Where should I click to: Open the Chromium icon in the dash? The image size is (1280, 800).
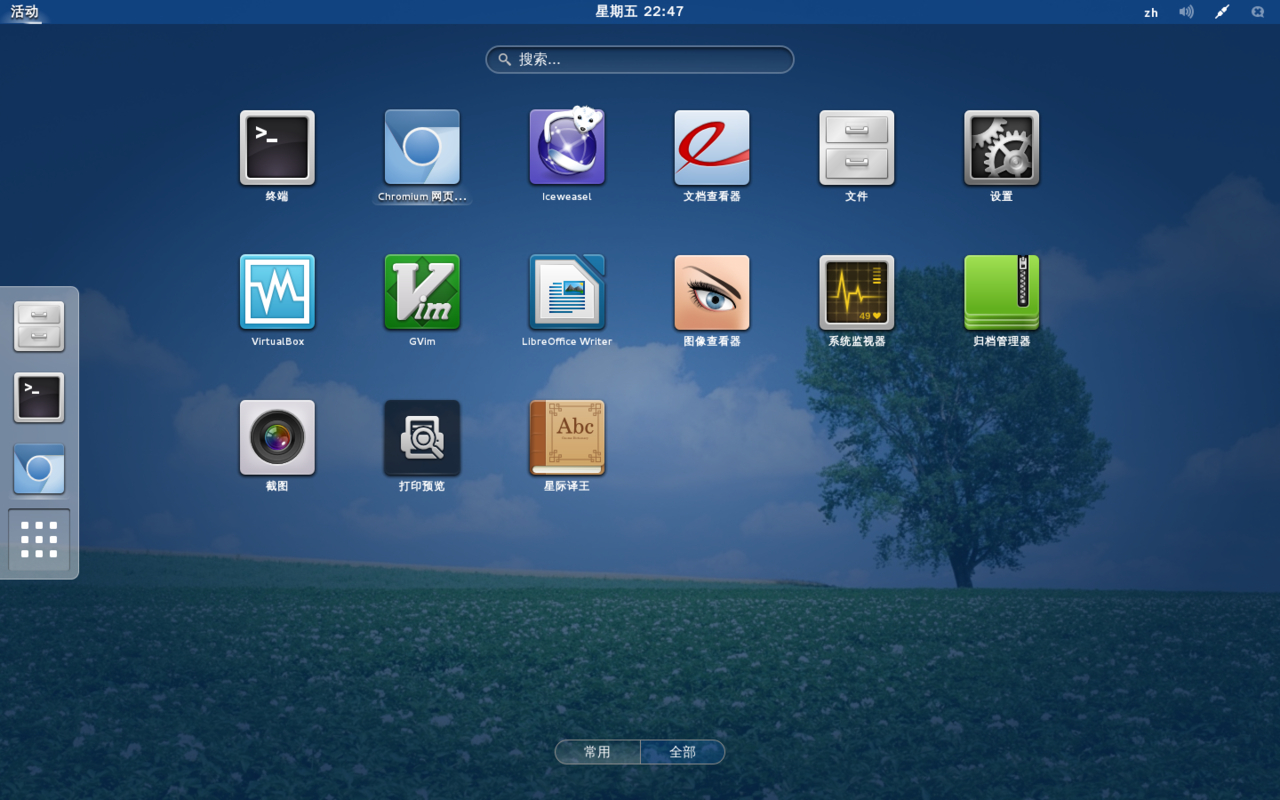click(39, 470)
